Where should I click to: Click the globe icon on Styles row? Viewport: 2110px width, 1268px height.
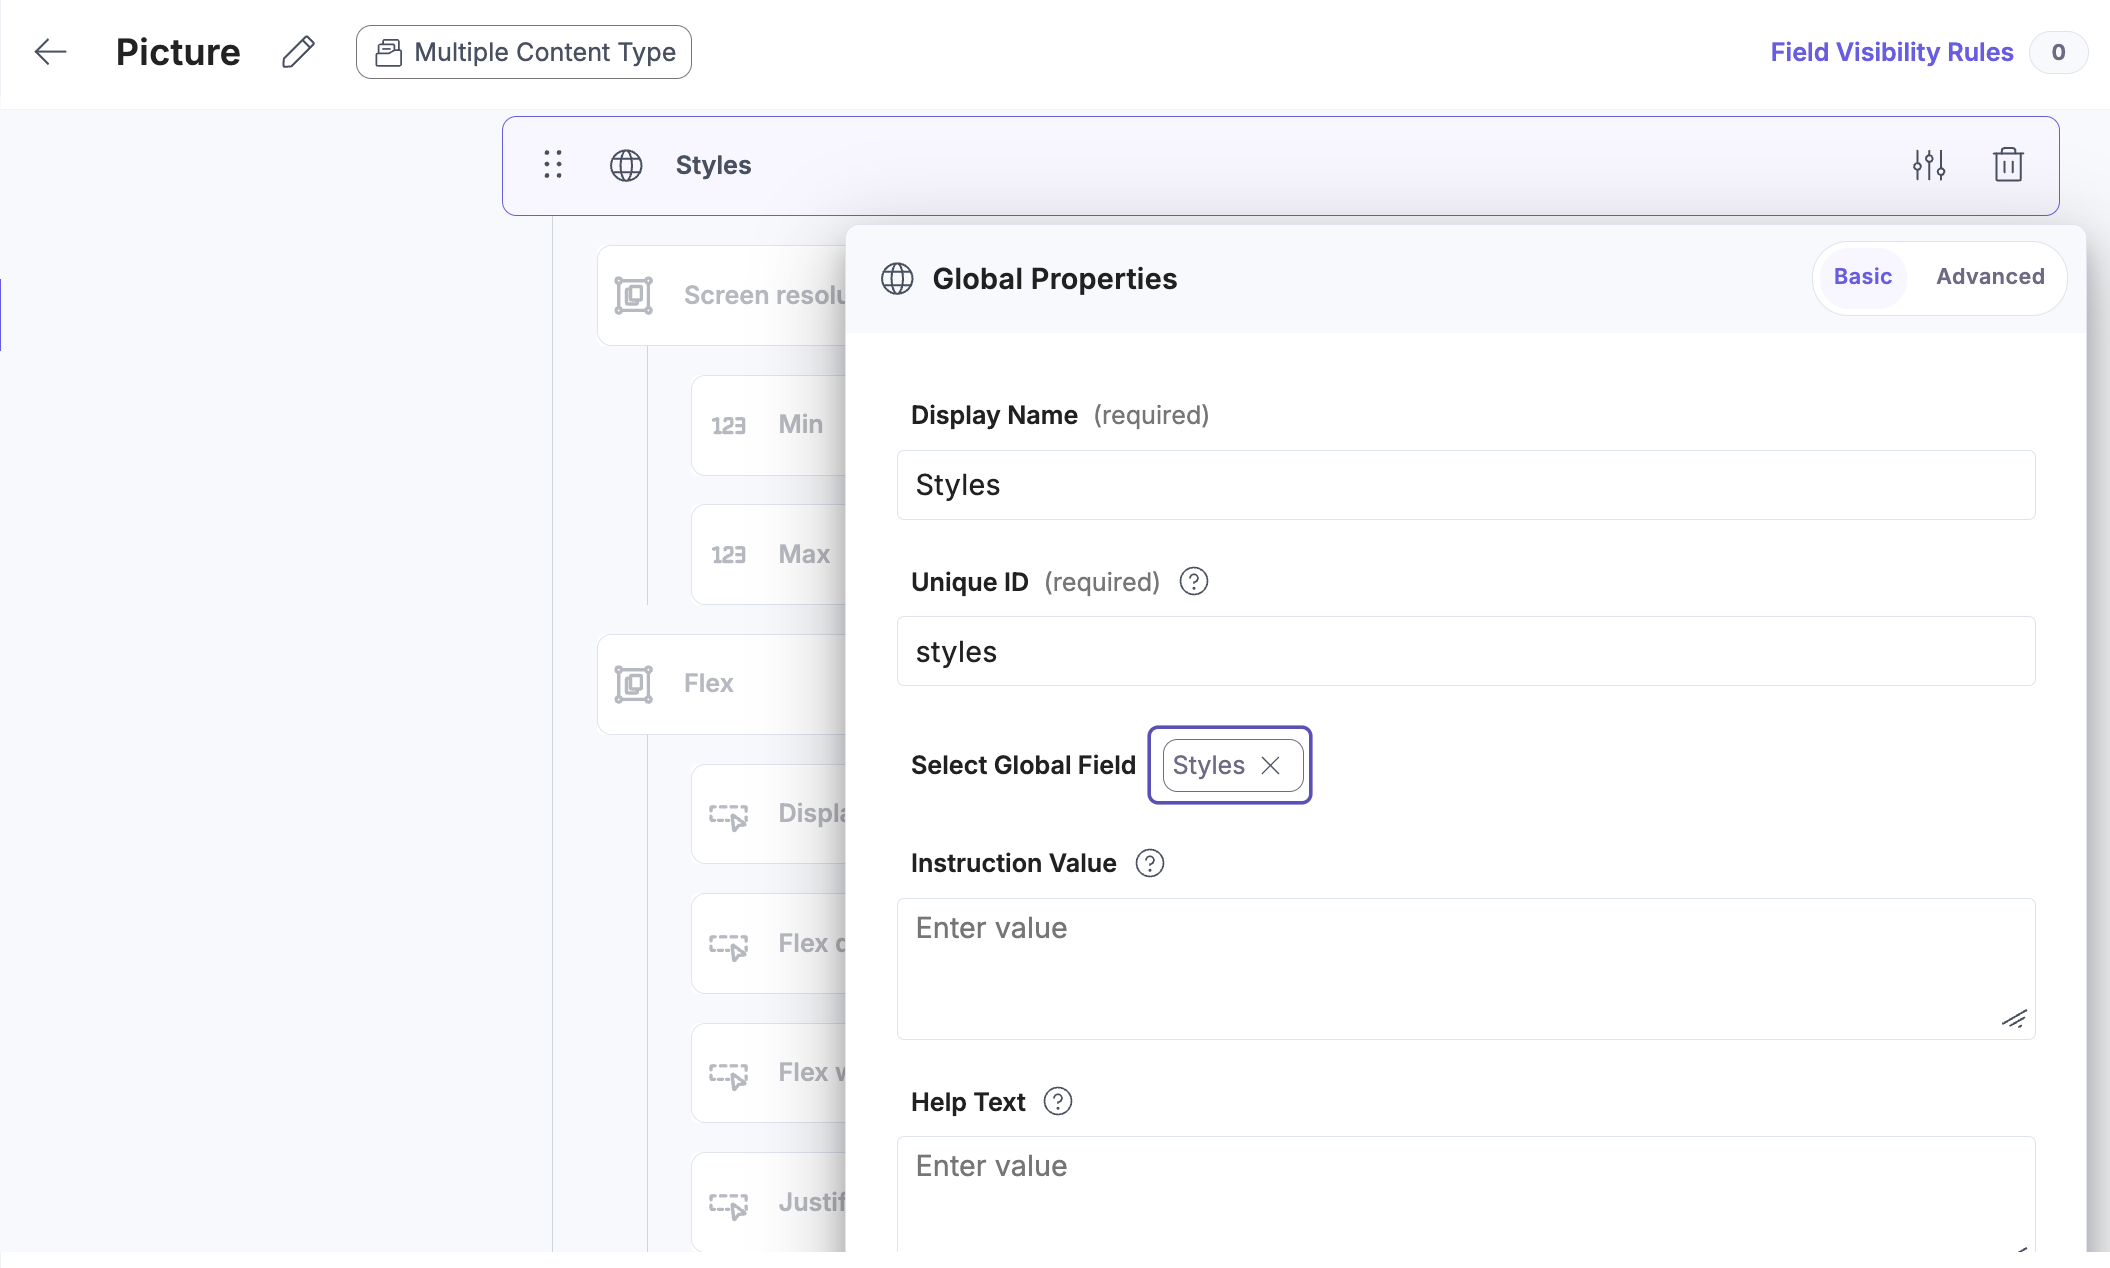(x=626, y=165)
